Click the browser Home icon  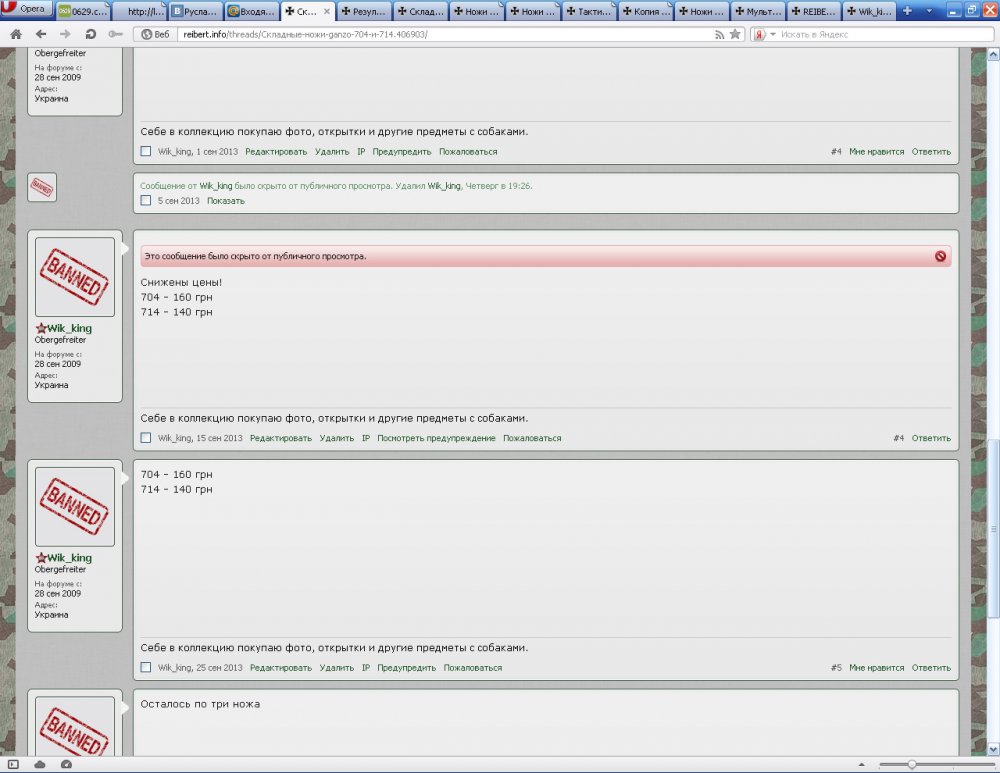click(x=15, y=34)
